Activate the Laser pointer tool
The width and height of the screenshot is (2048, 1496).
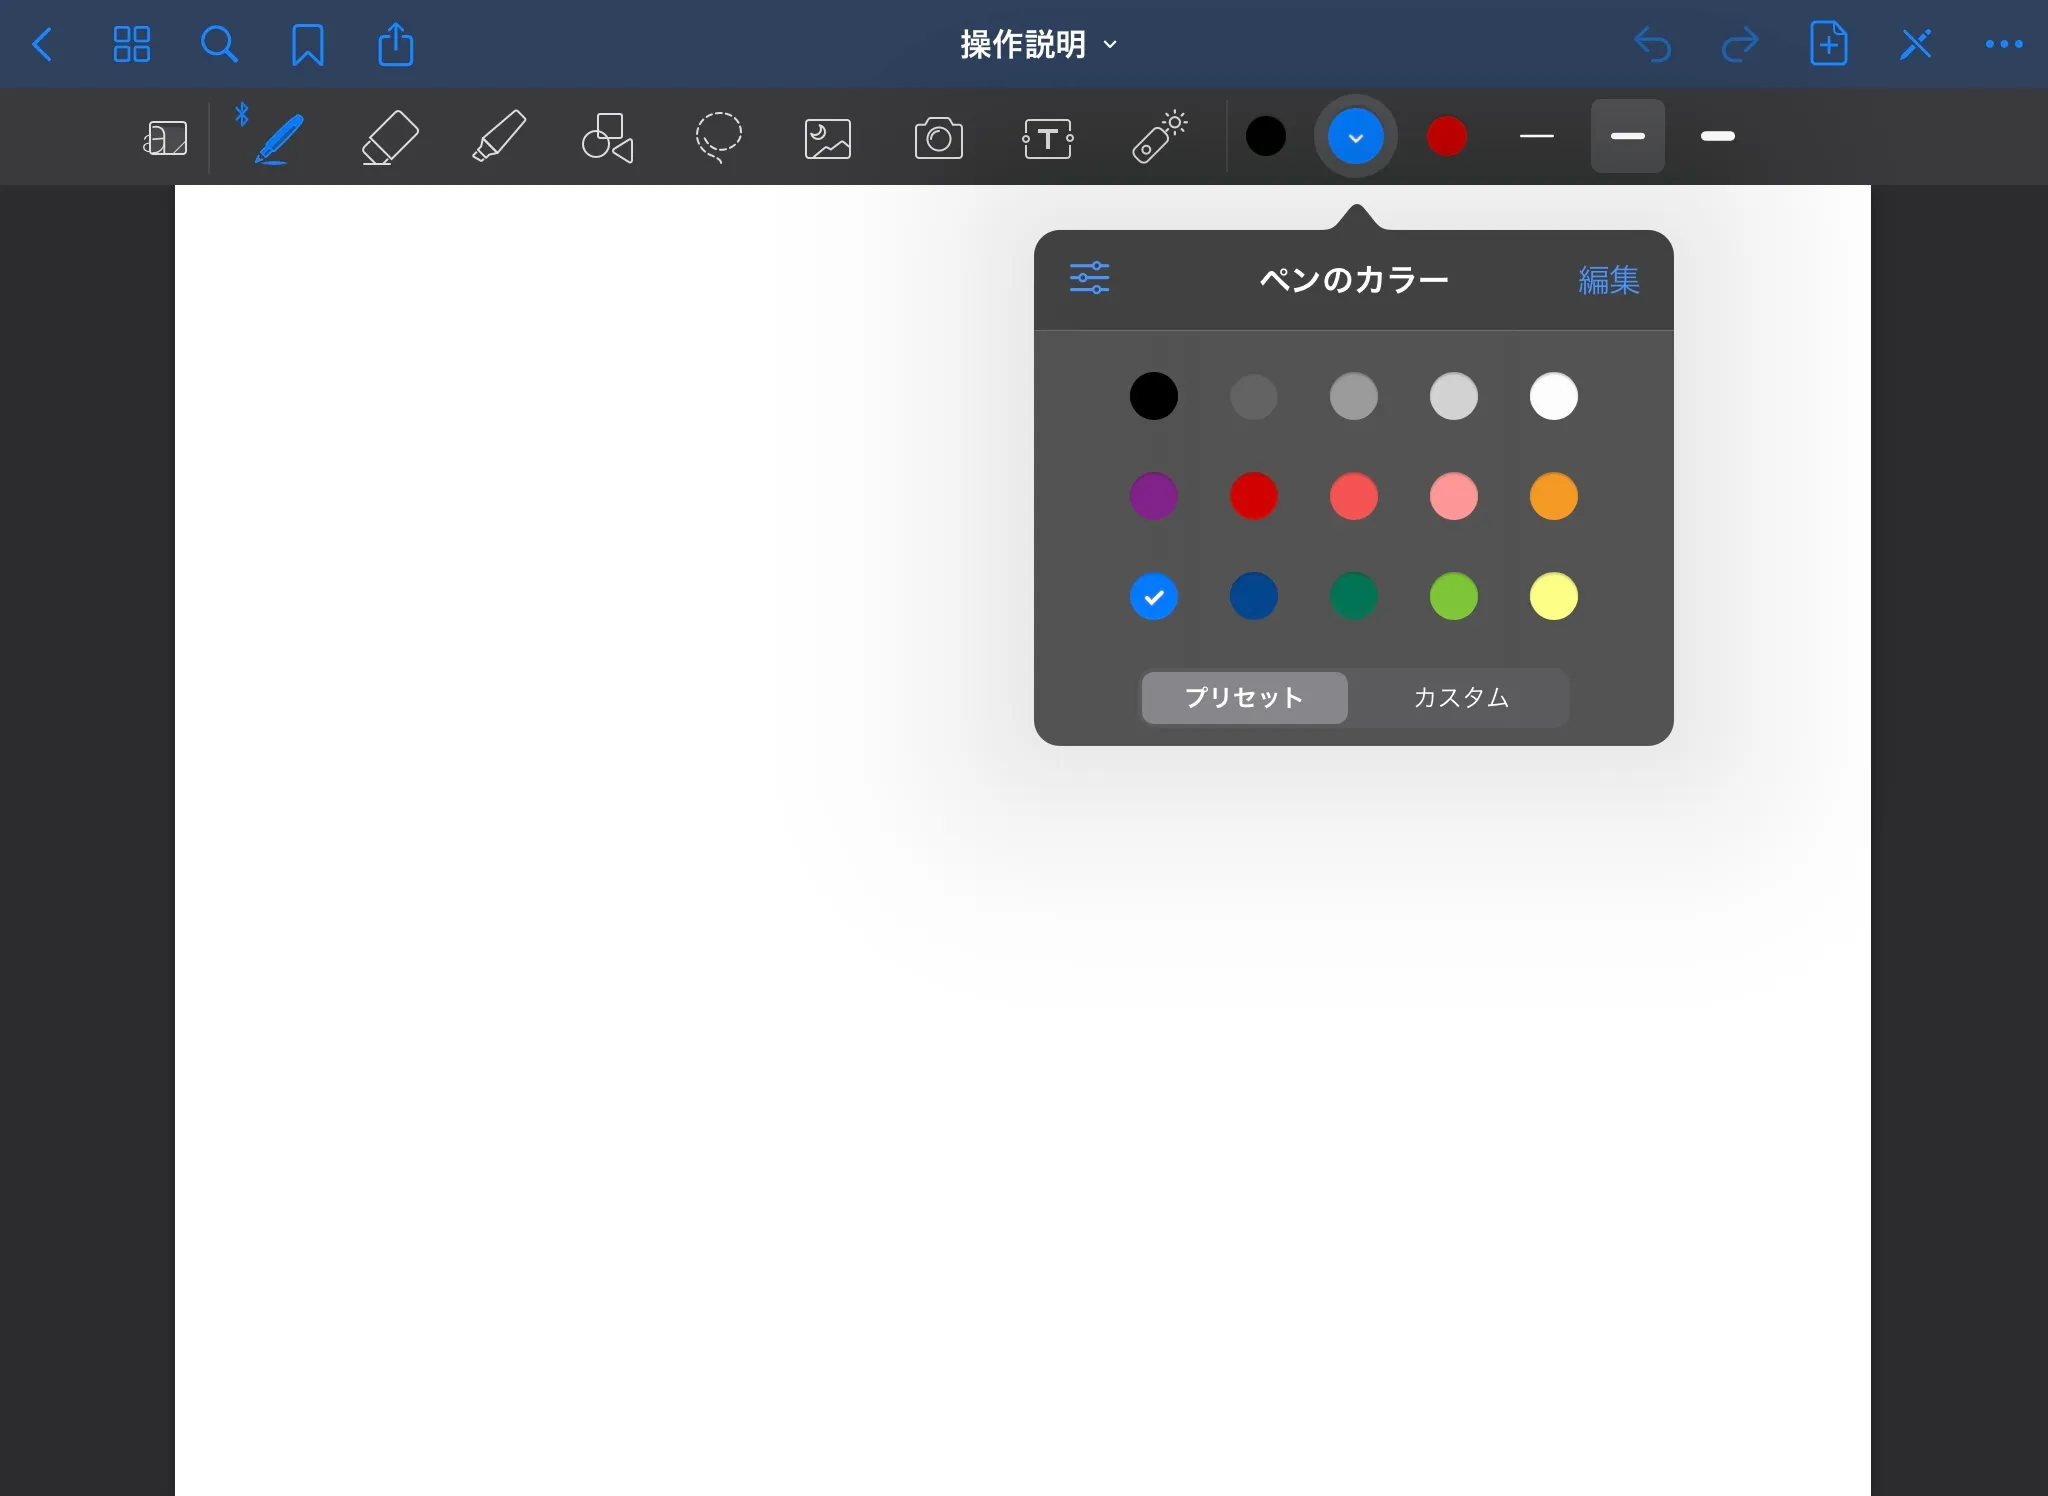(x=1158, y=137)
